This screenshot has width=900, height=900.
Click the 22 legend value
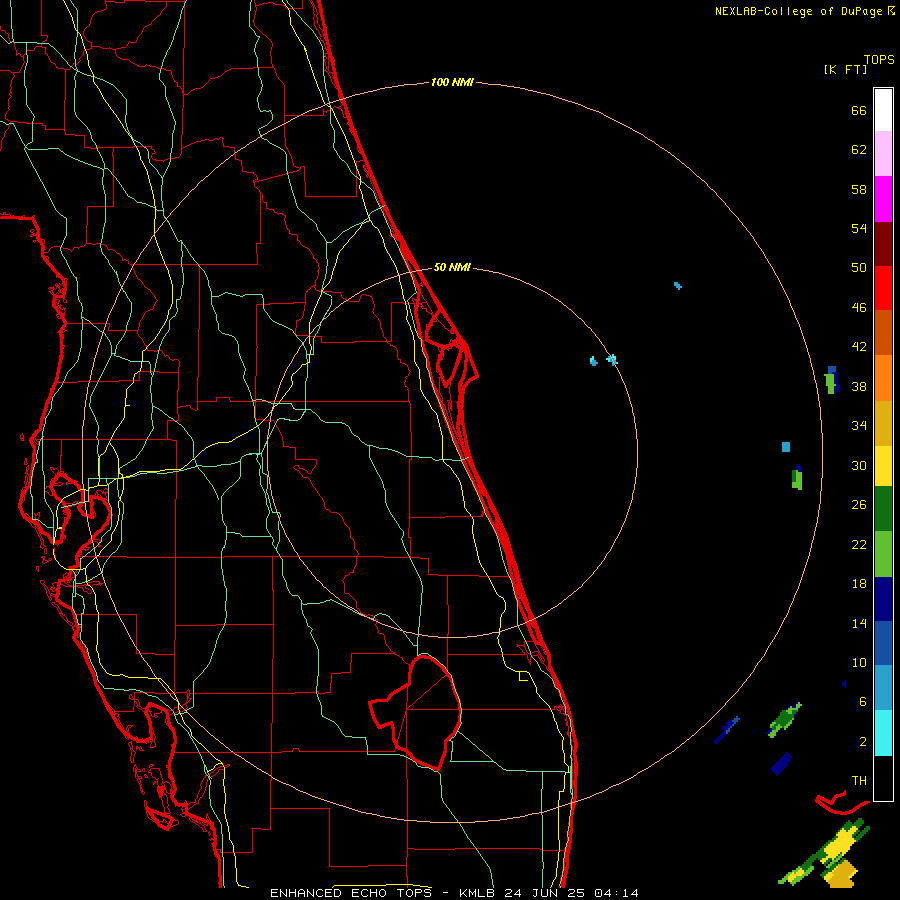(859, 544)
